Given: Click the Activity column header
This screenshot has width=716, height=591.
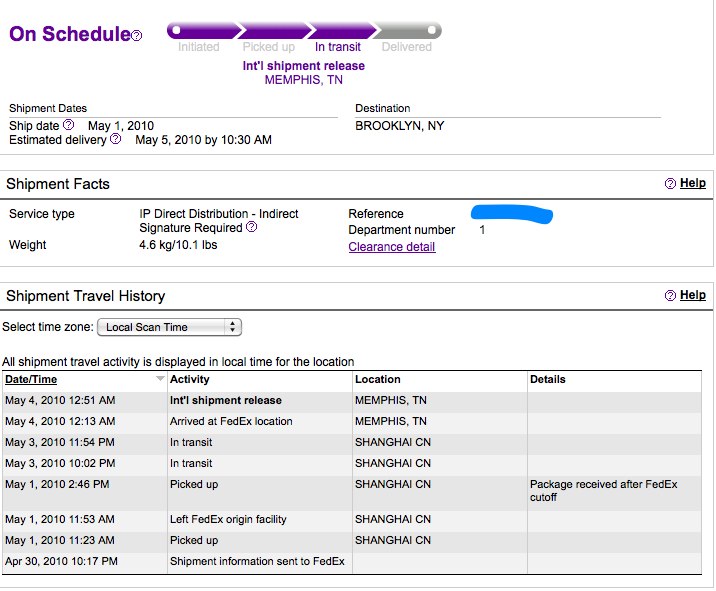Looking at the screenshot, I should coord(190,379).
